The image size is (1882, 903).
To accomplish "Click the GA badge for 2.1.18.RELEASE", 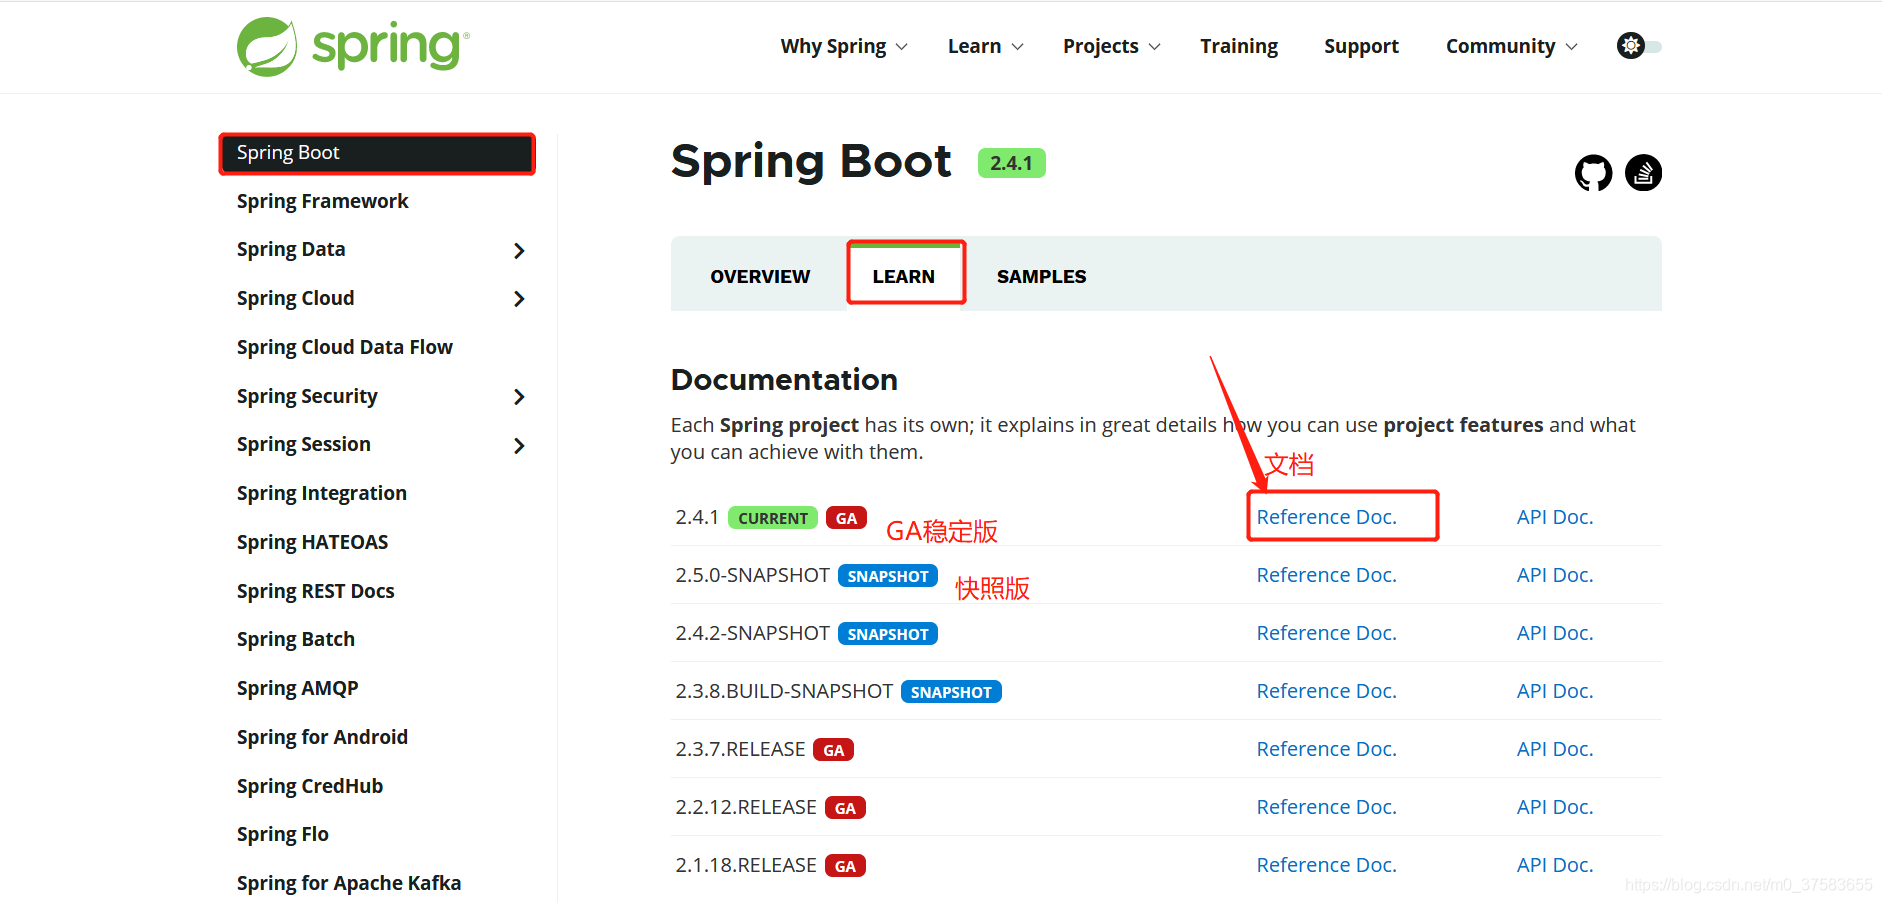I will tap(845, 866).
